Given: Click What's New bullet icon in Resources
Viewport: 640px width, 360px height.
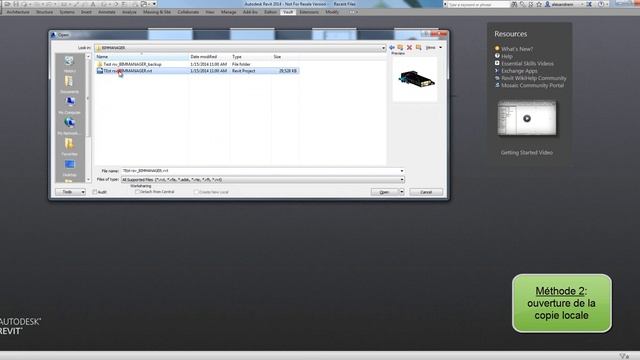Looking at the screenshot, I should coord(497,49).
